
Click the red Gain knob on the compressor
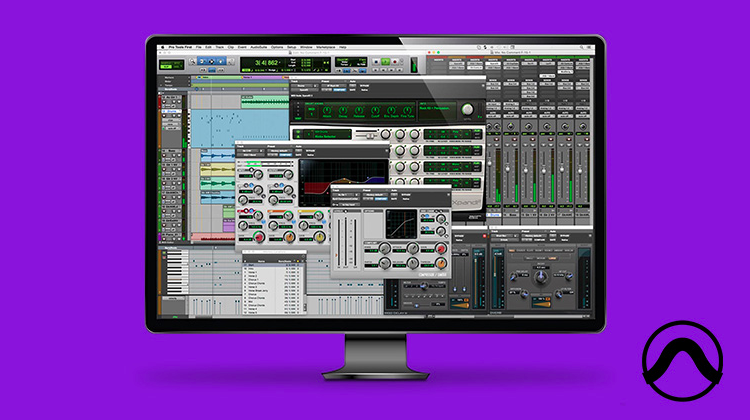[x=441, y=248]
